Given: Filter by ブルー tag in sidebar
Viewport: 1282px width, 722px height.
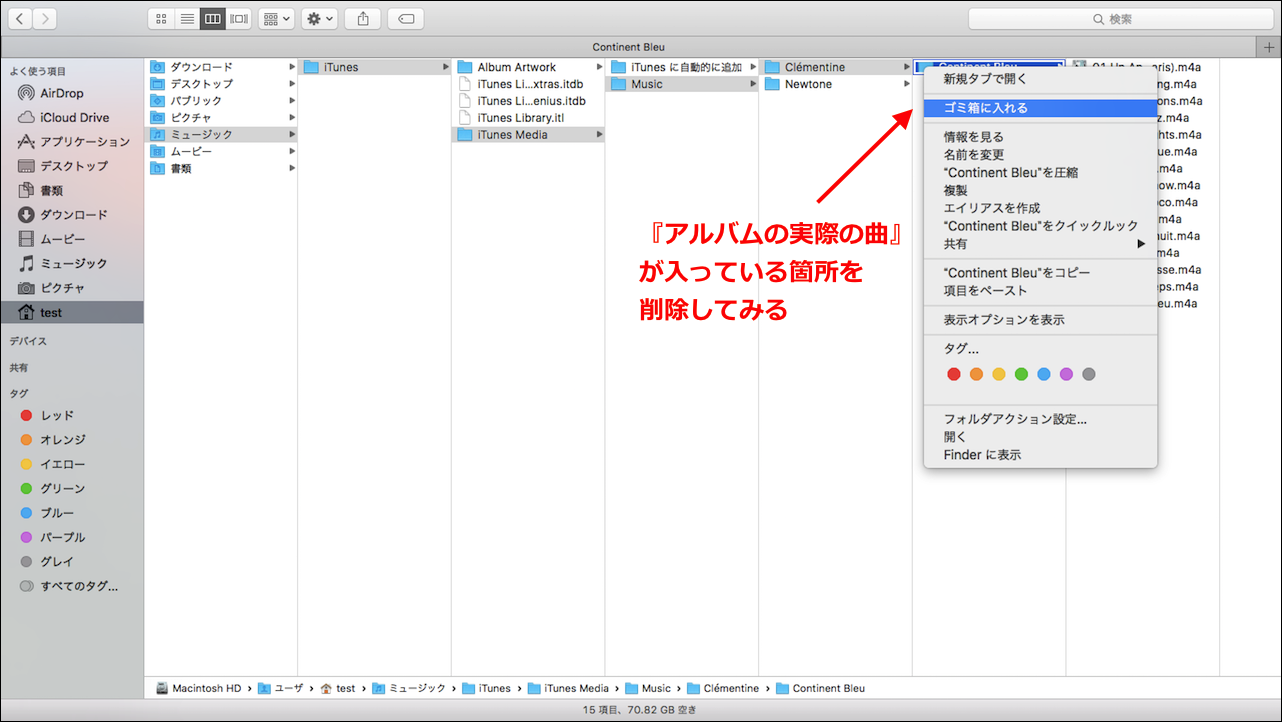Looking at the screenshot, I should [x=71, y=513].
